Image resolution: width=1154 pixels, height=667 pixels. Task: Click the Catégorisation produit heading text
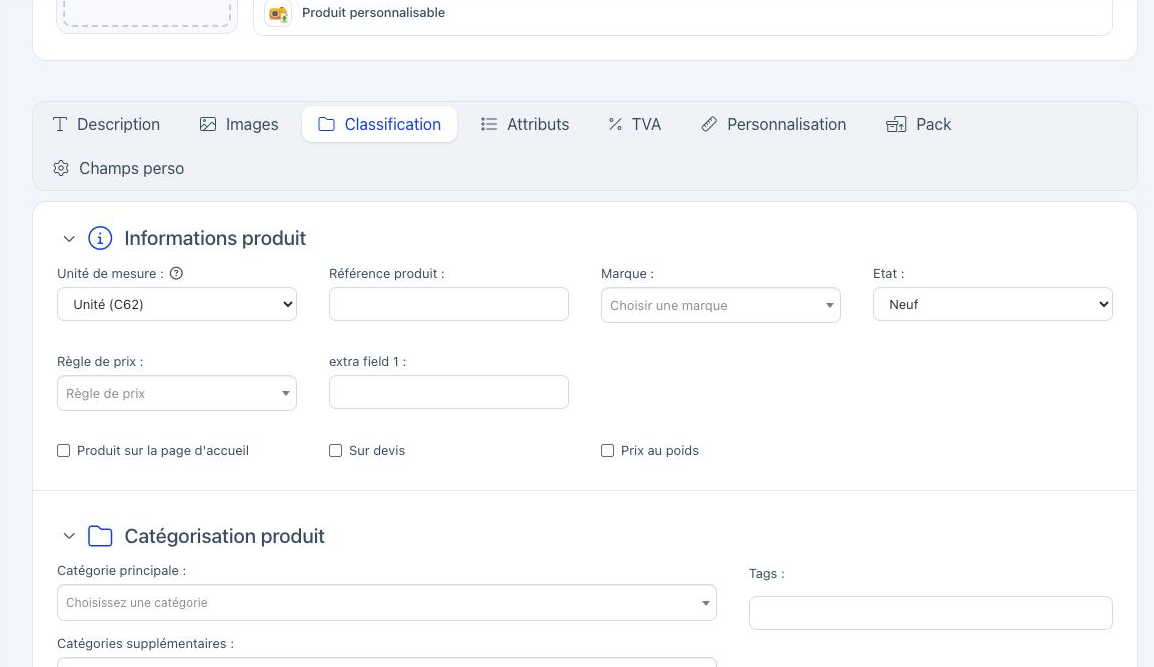[224, 536]
